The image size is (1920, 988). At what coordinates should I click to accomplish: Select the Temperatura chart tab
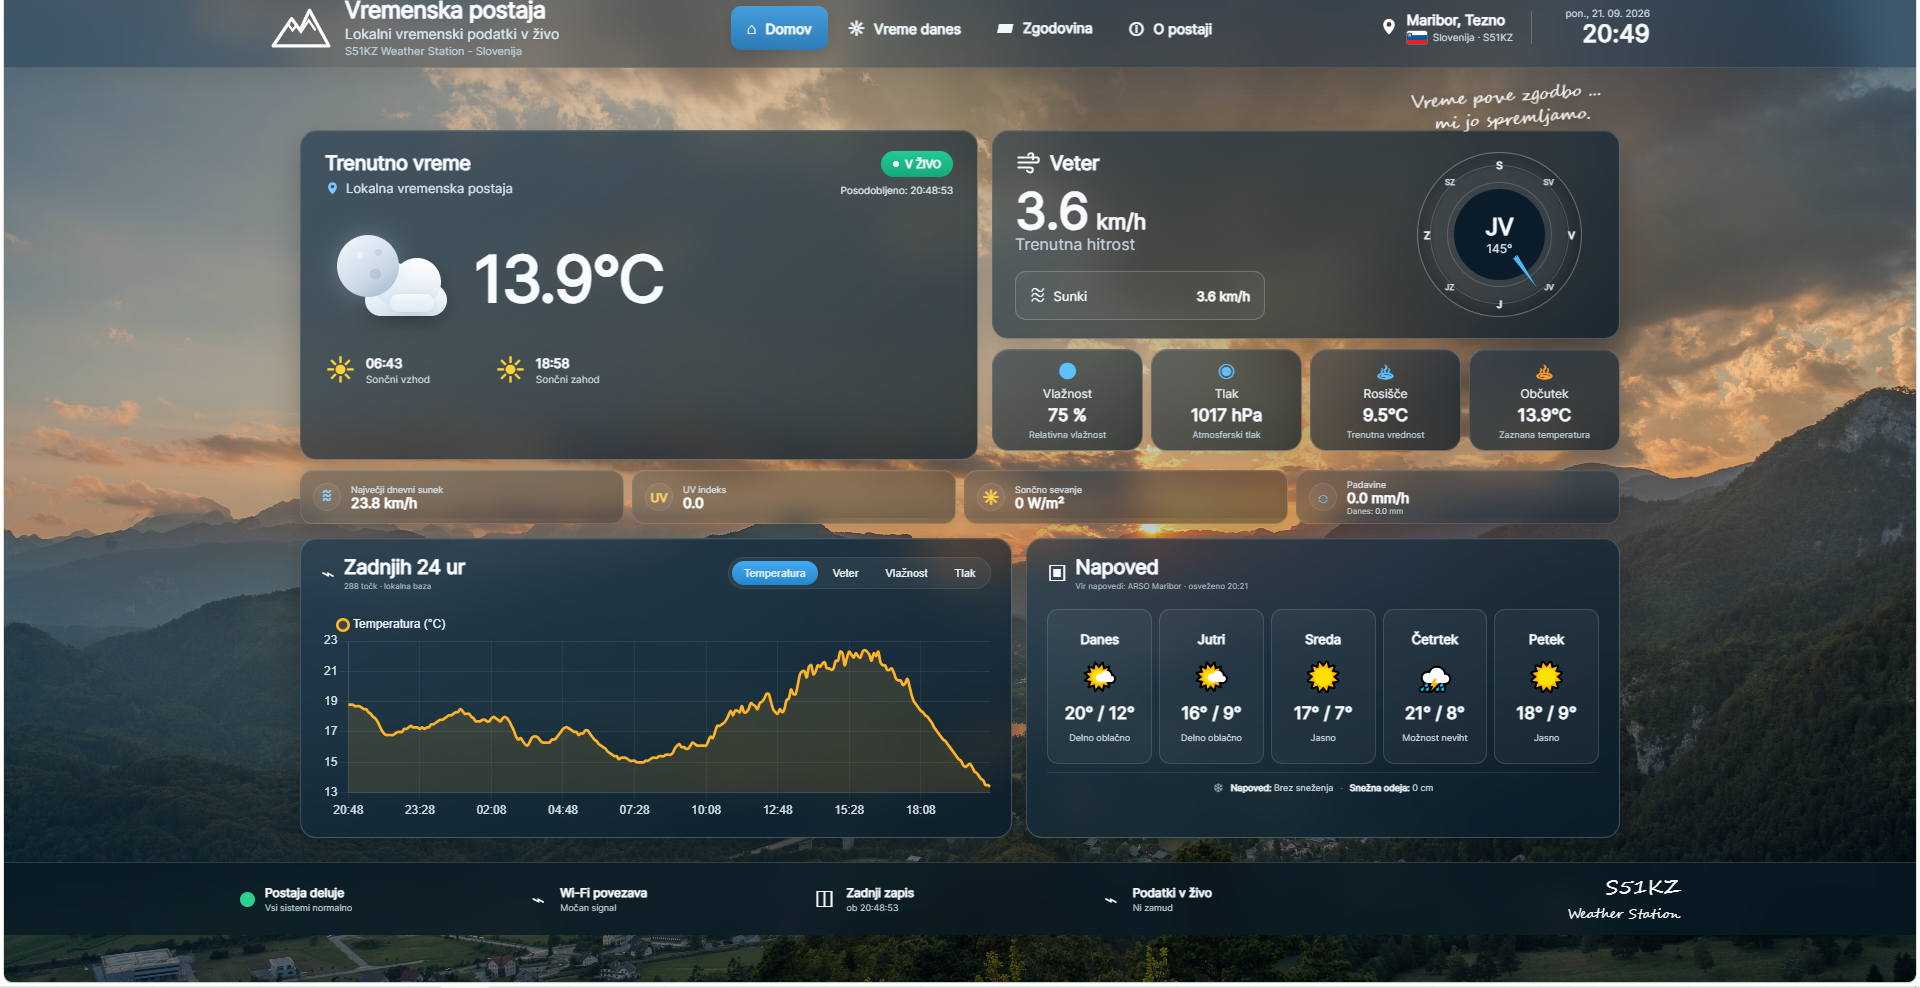pos(774,573)
